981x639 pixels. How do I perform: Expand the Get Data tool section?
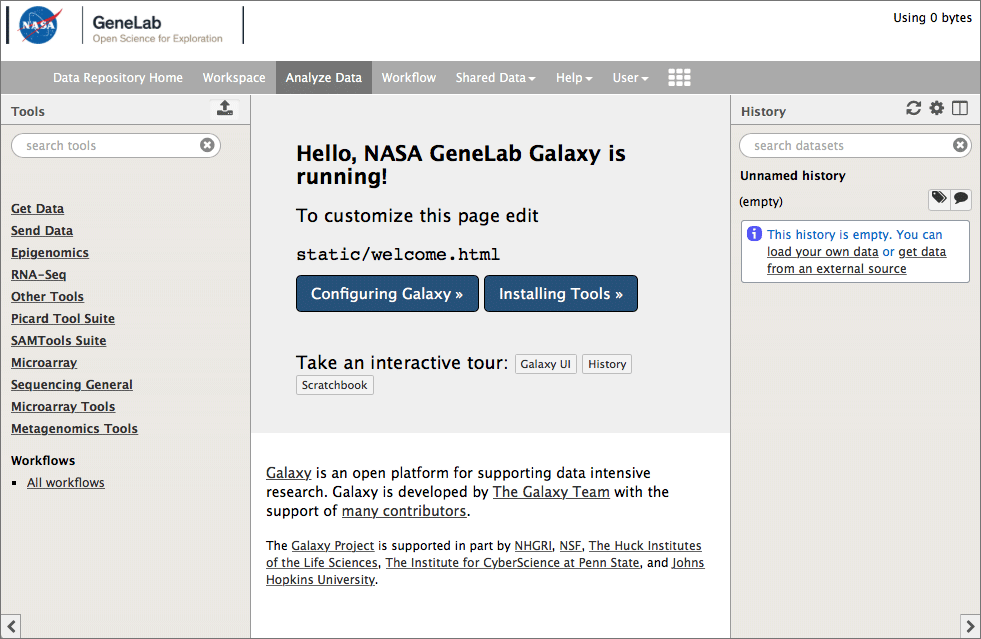click(x=38, y=208)
